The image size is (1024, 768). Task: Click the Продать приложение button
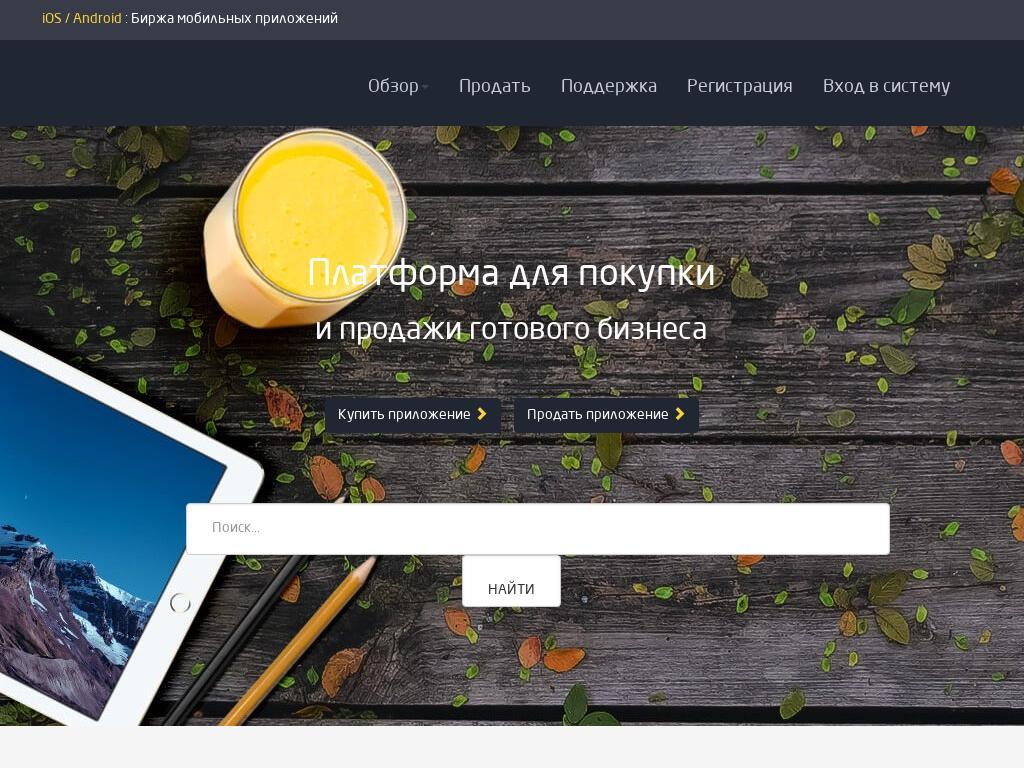(x=606, y=414)
